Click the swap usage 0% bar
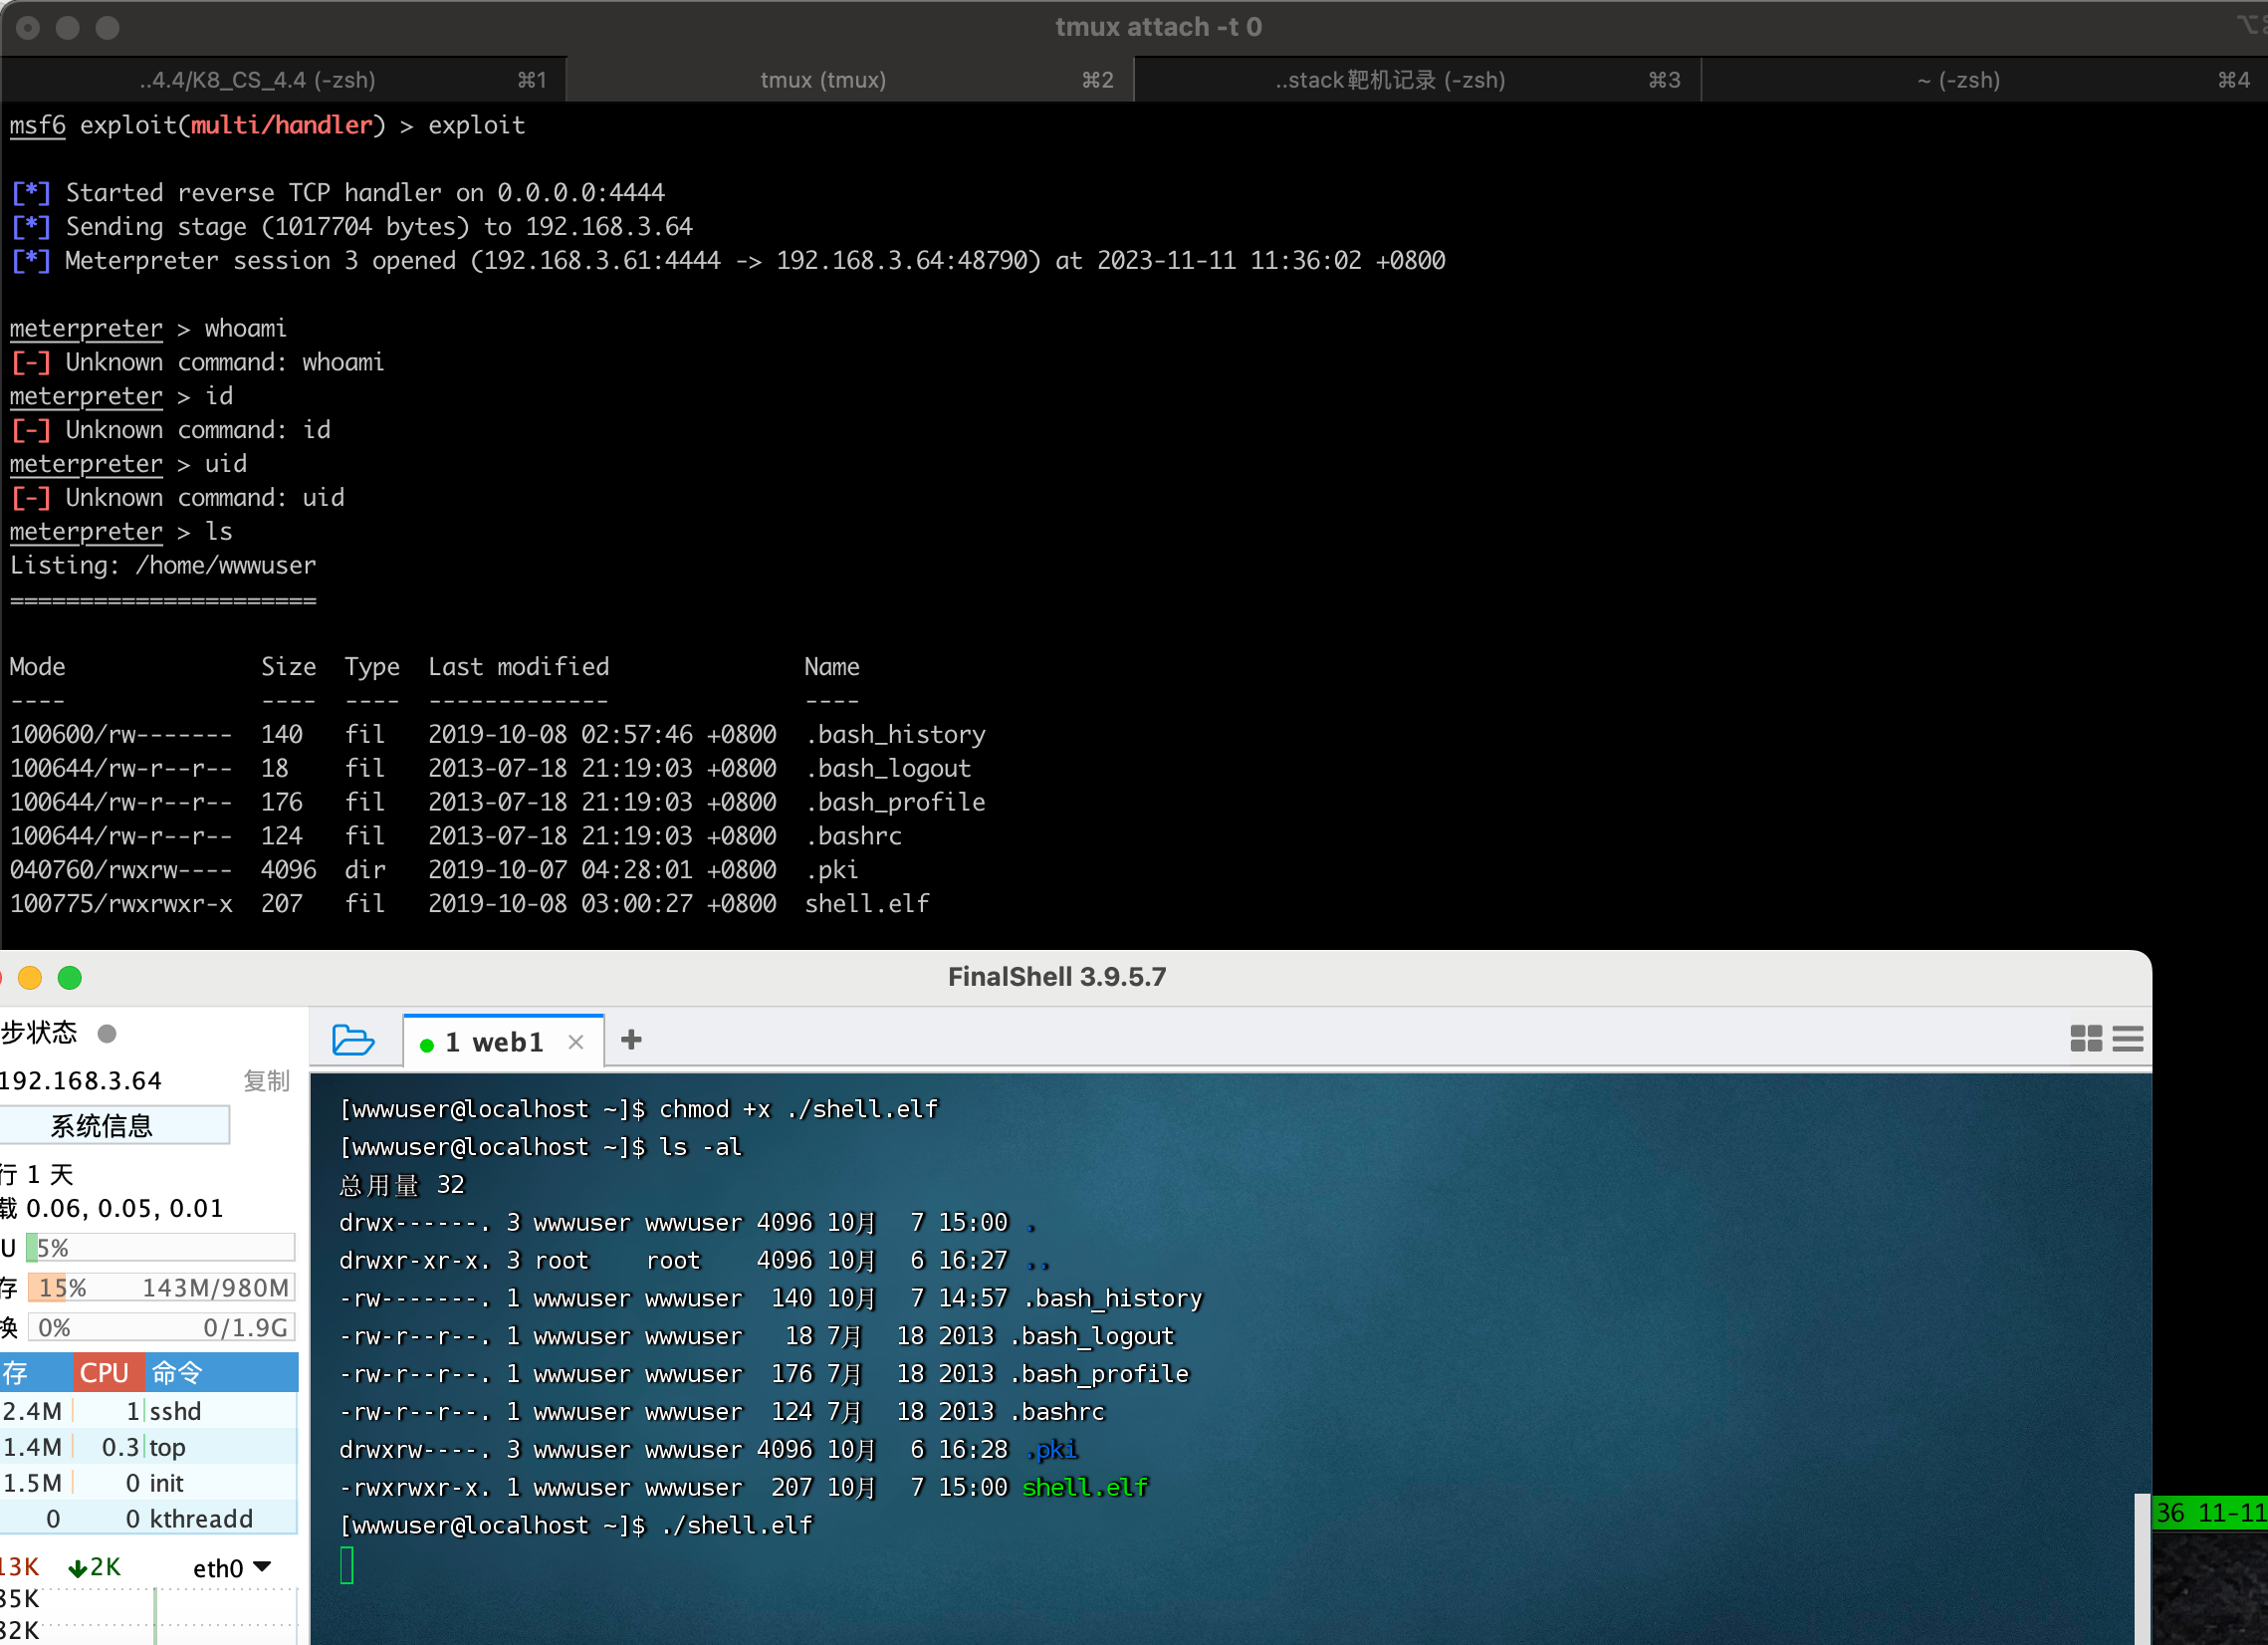Viewport: 2268px width, 1645px height. coord(161,1327)
